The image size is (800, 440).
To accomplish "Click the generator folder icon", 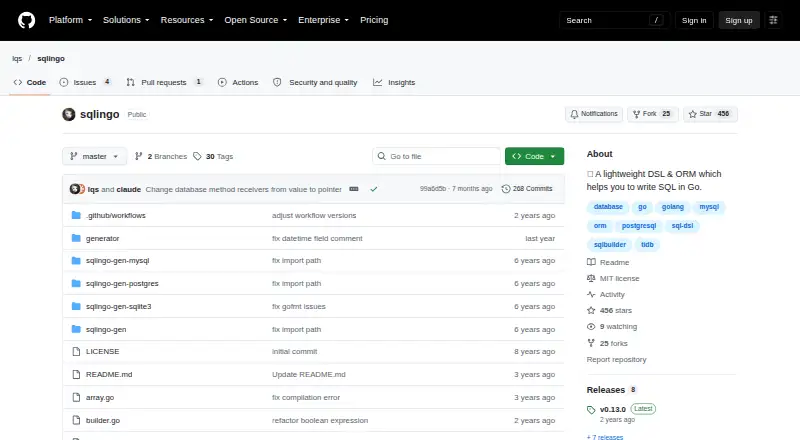I will [76, 238].
